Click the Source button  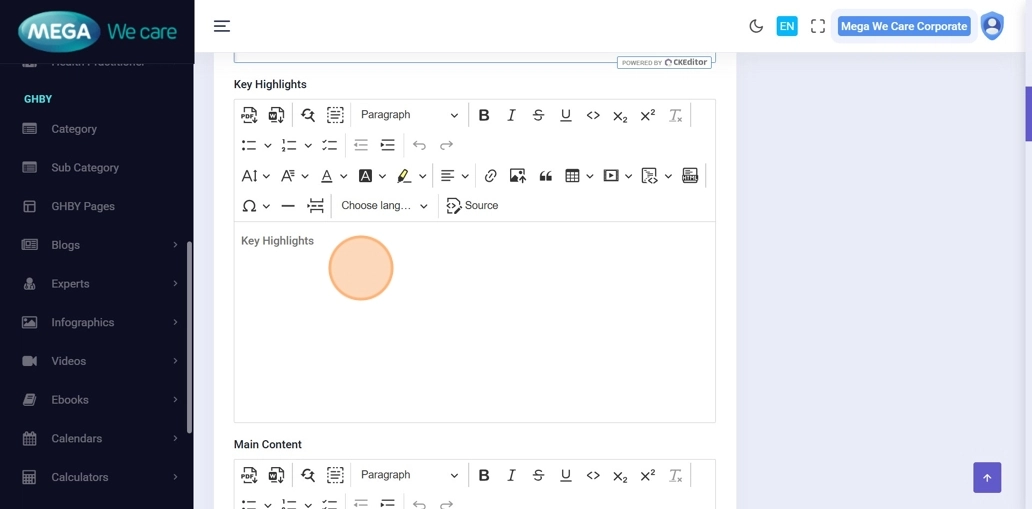tap(472, 206)
